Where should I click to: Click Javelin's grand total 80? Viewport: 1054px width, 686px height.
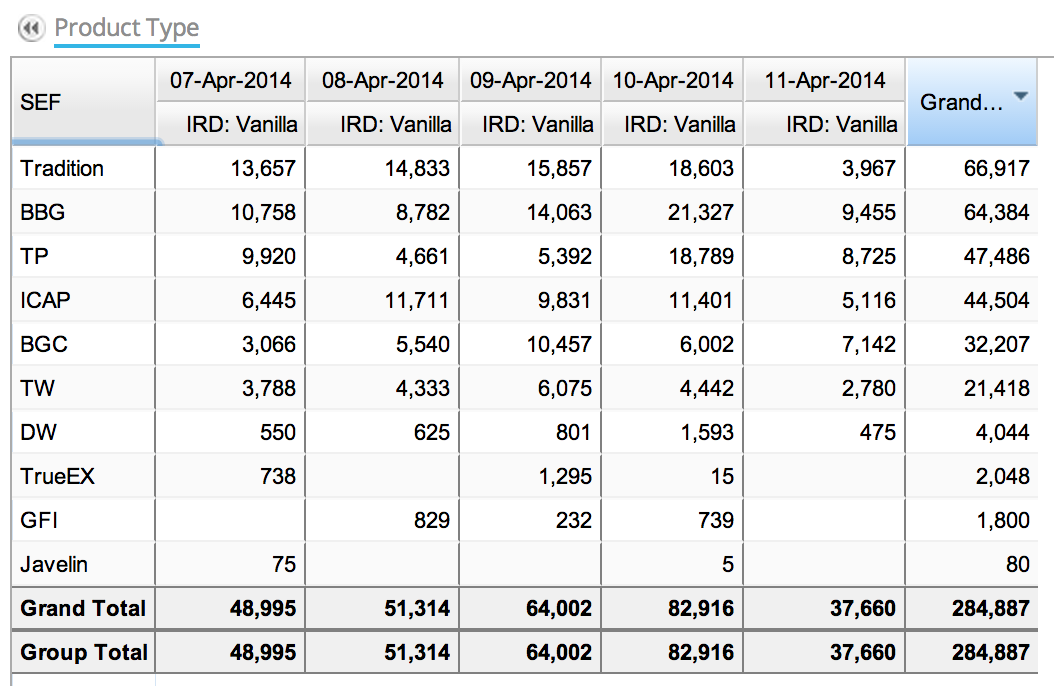(x=1018, y=564)
